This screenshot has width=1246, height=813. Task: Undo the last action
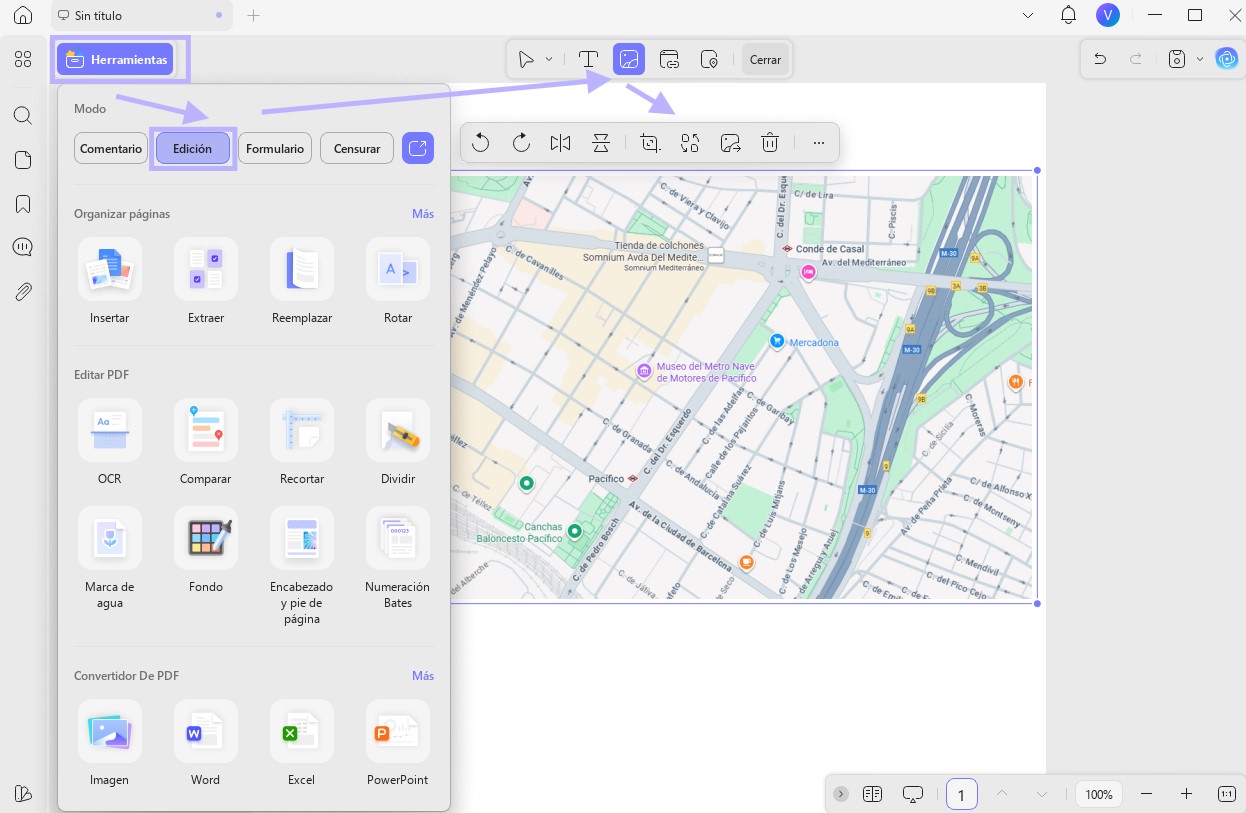click(x=1100, y=59)
